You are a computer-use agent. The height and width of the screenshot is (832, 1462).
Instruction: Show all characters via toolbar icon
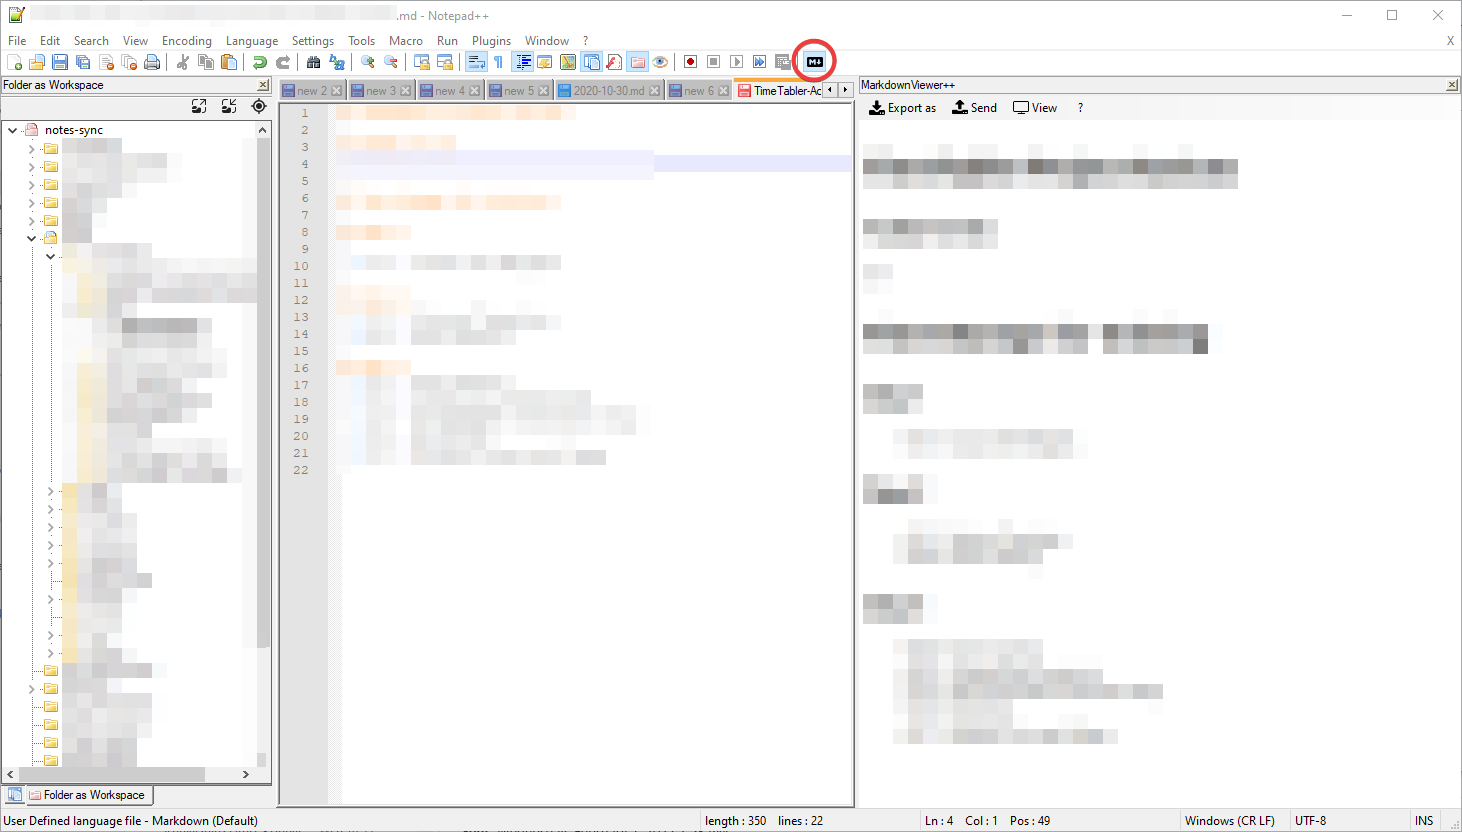coord(497,61)
